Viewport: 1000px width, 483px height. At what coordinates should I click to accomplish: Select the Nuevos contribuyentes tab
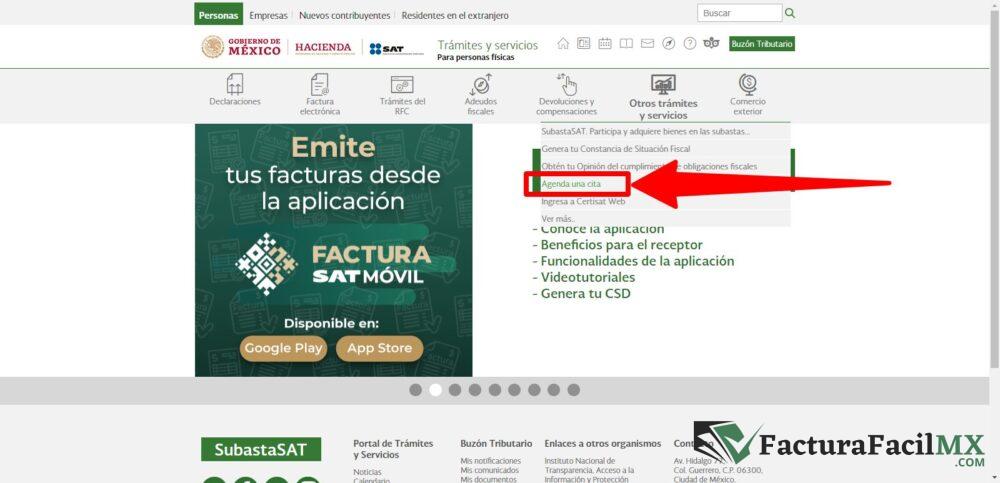point(344,15)
